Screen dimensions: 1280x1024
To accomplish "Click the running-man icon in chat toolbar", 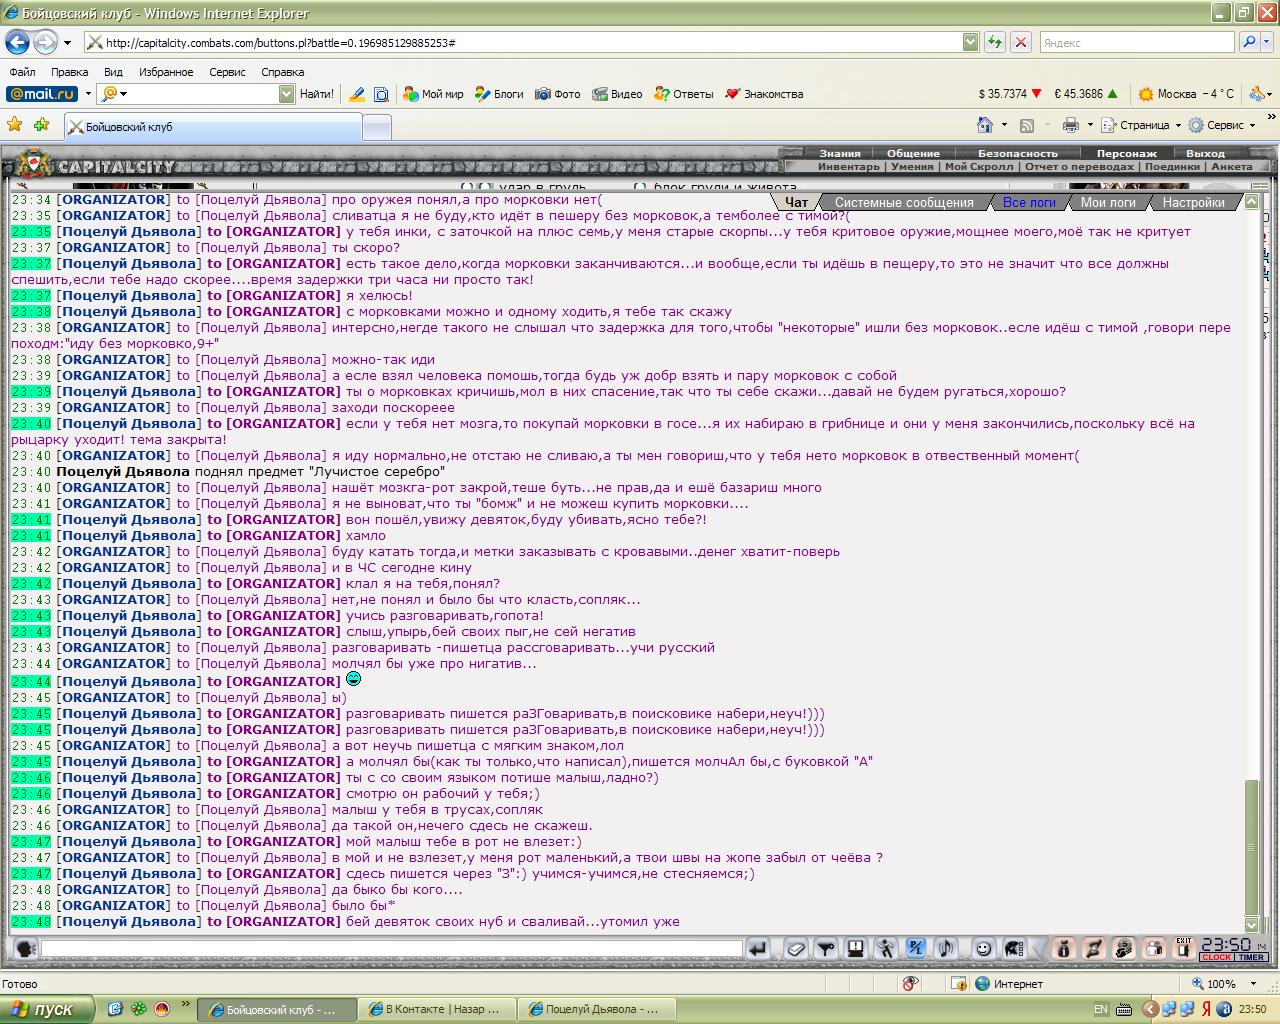I will click(886, 948).
